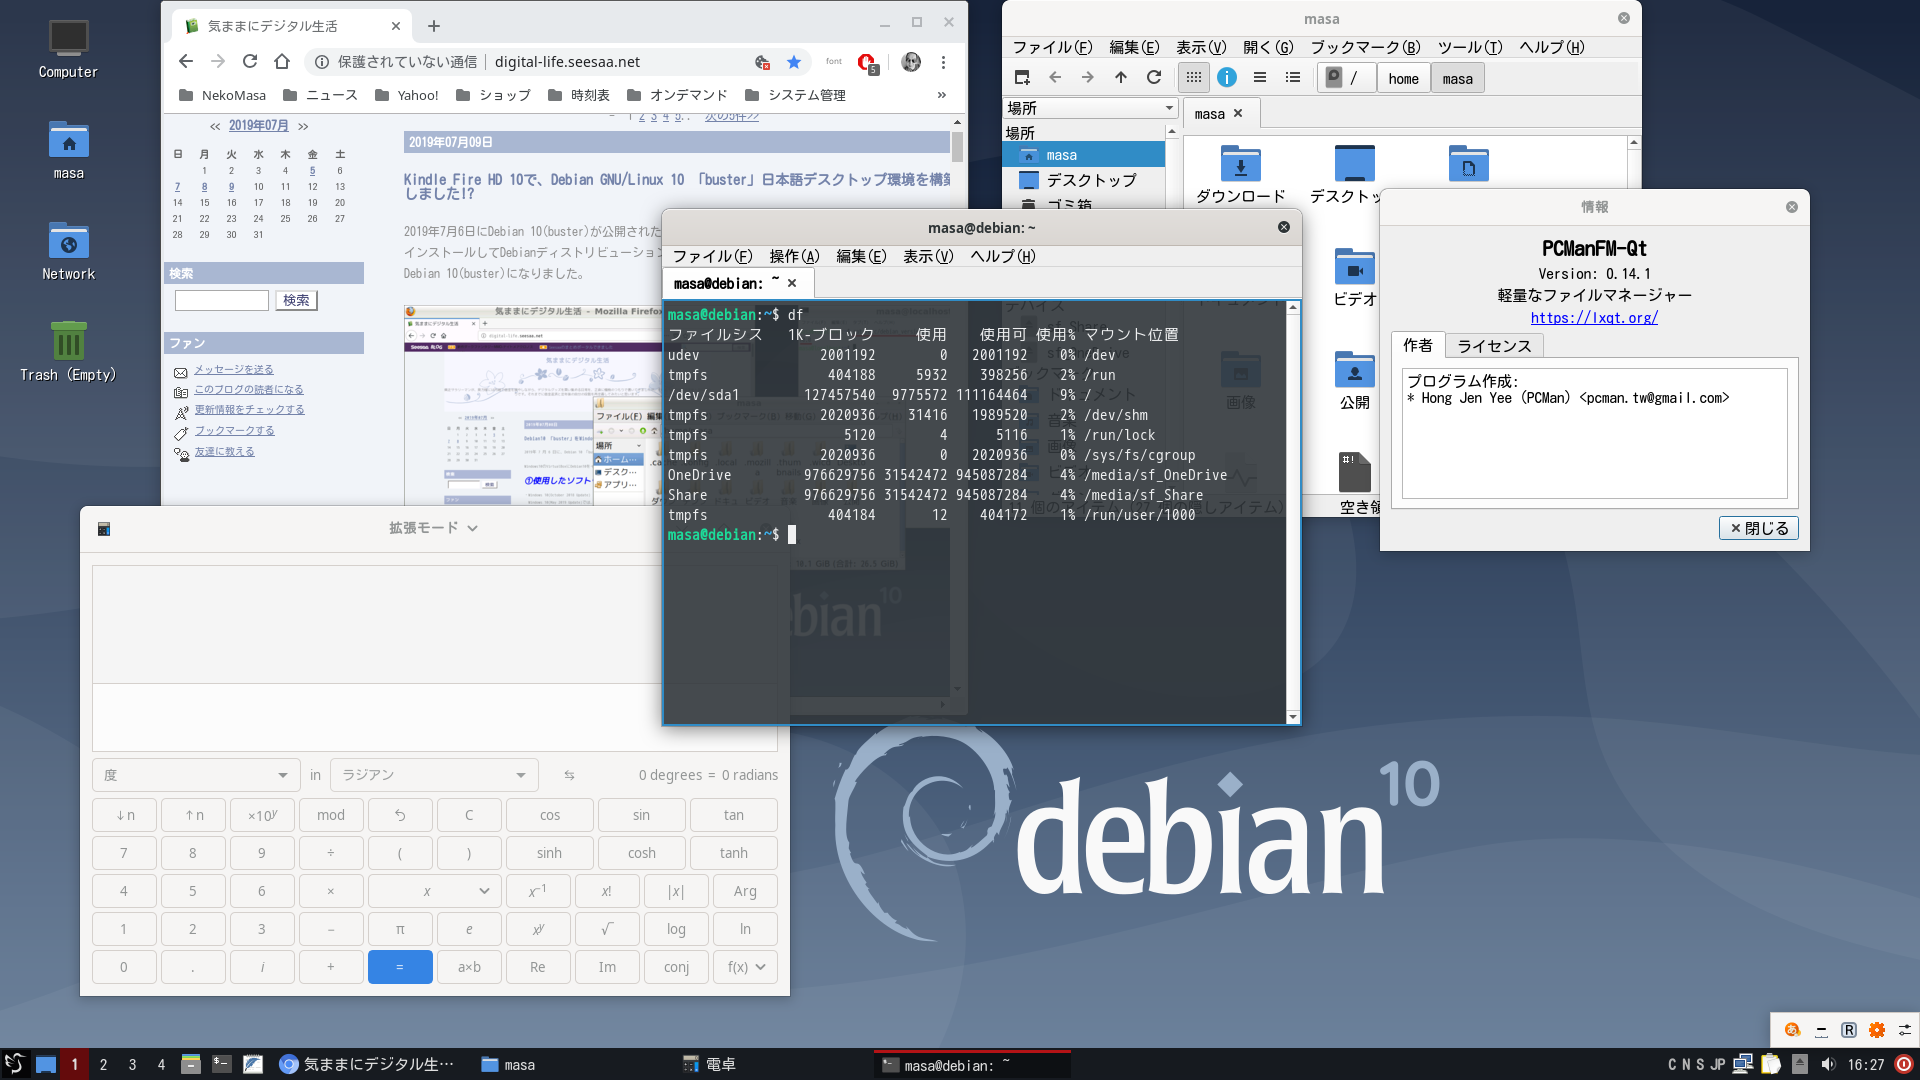The width and height of the screenshot is (1920, 1080).
Task: Open calculator app menu icon
Action: click(104, 529)
